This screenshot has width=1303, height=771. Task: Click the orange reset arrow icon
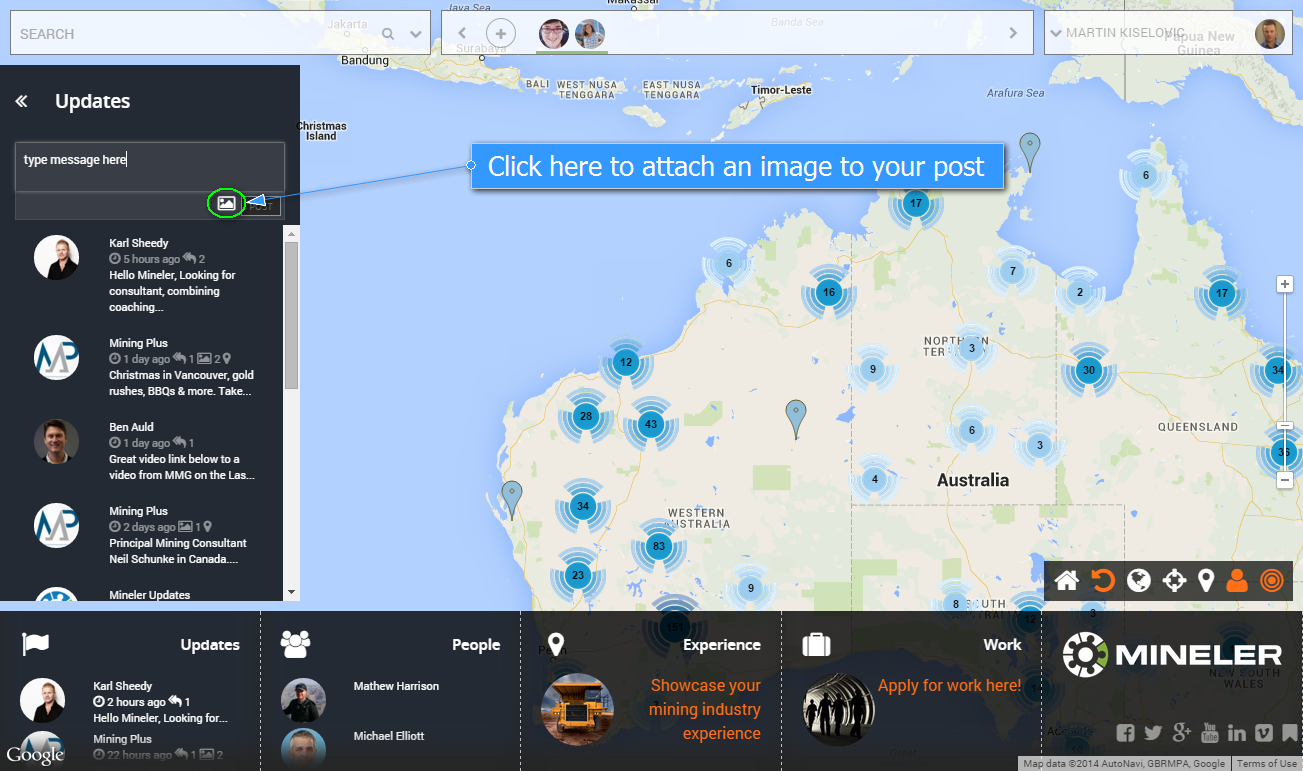tap(1102, 581)
